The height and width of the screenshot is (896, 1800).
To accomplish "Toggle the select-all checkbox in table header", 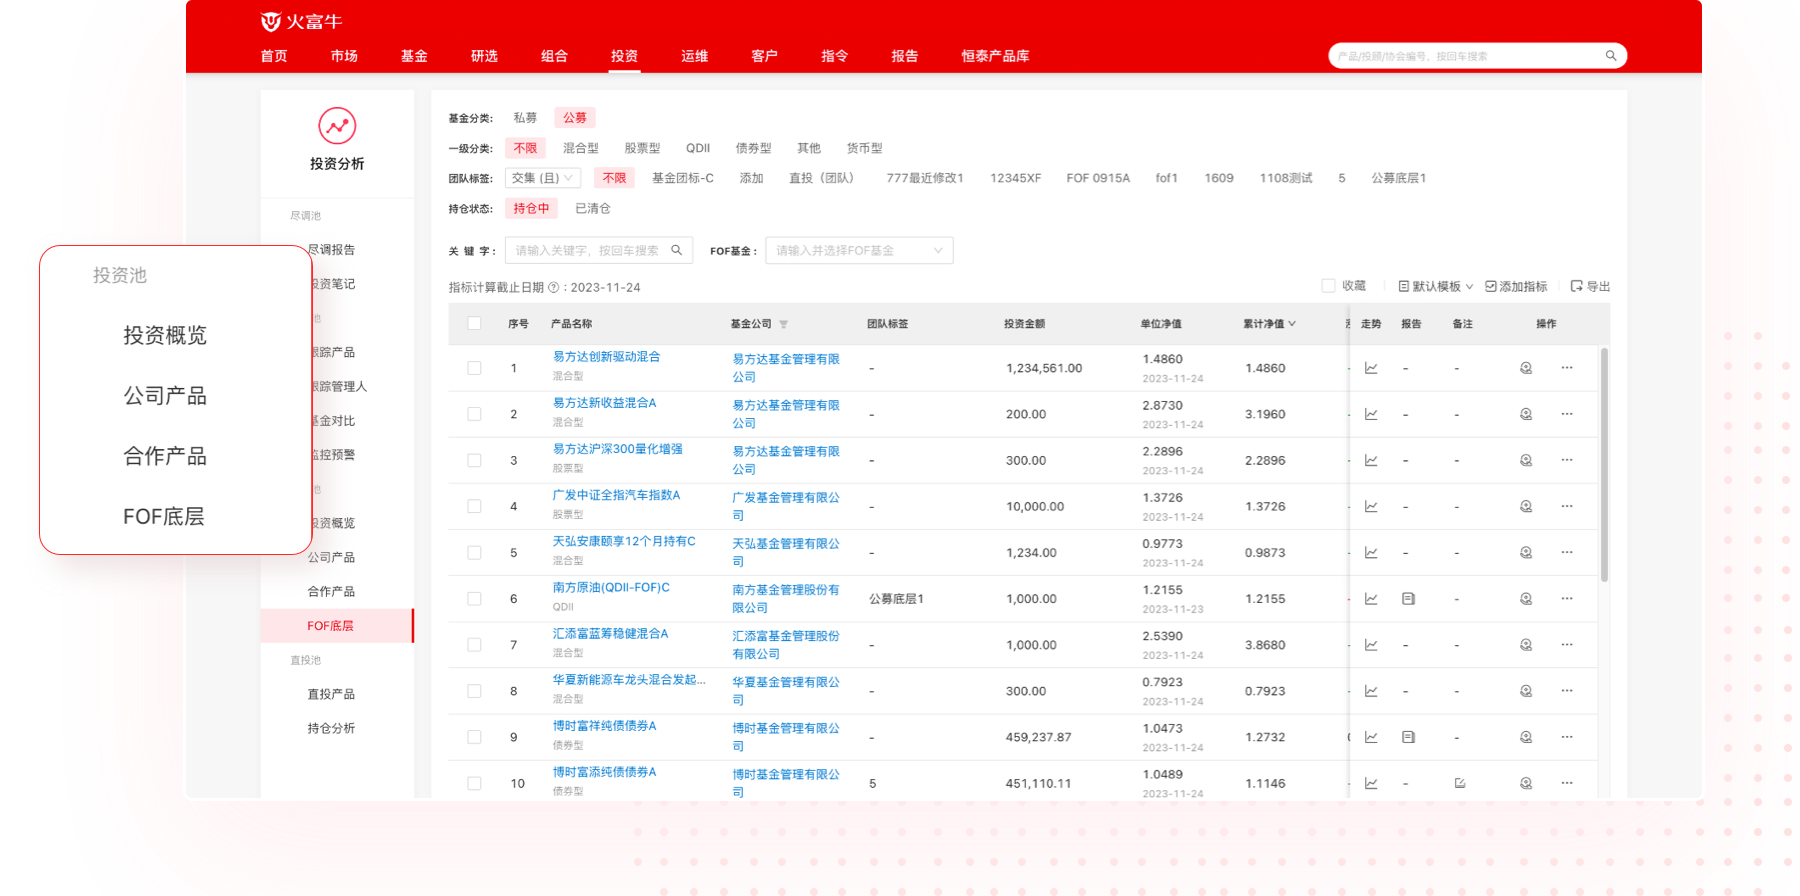I will click(x=474, y=323).
